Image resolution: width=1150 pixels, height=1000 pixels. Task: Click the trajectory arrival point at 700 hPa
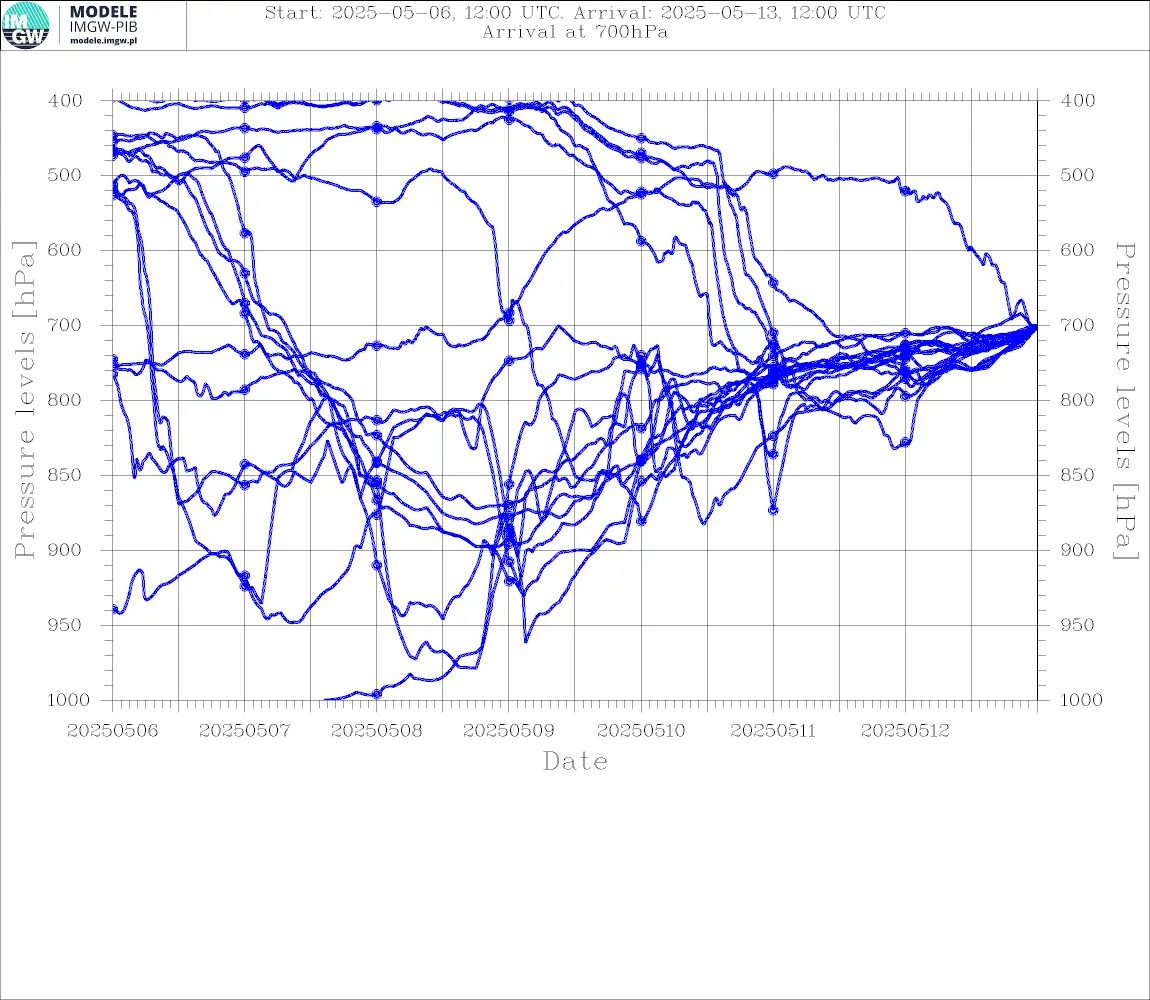(1036, 326)
